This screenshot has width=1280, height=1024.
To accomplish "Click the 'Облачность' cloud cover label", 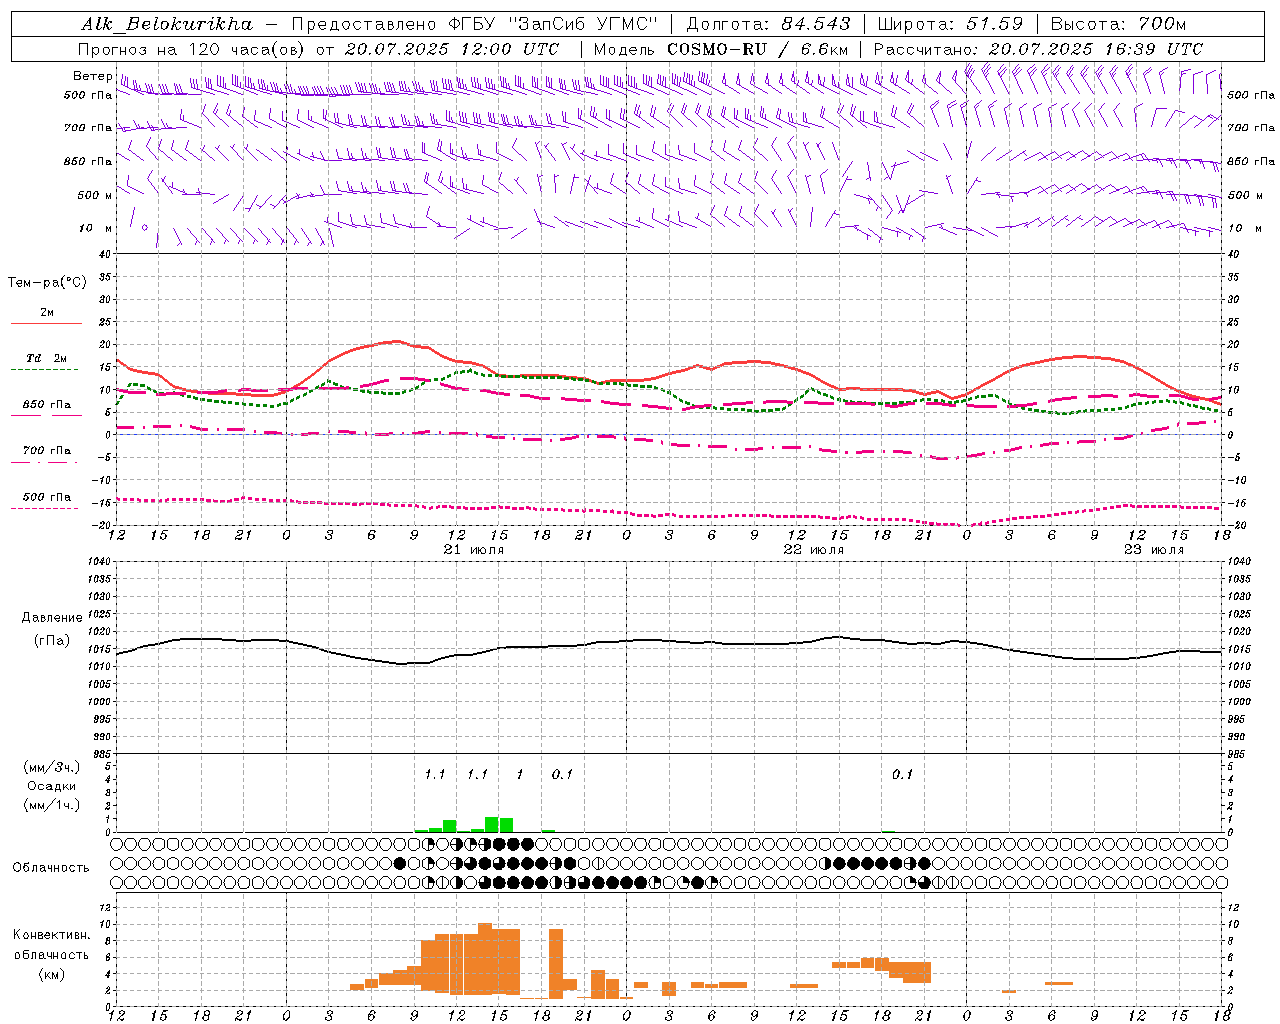I will click(x=51, y=868).
